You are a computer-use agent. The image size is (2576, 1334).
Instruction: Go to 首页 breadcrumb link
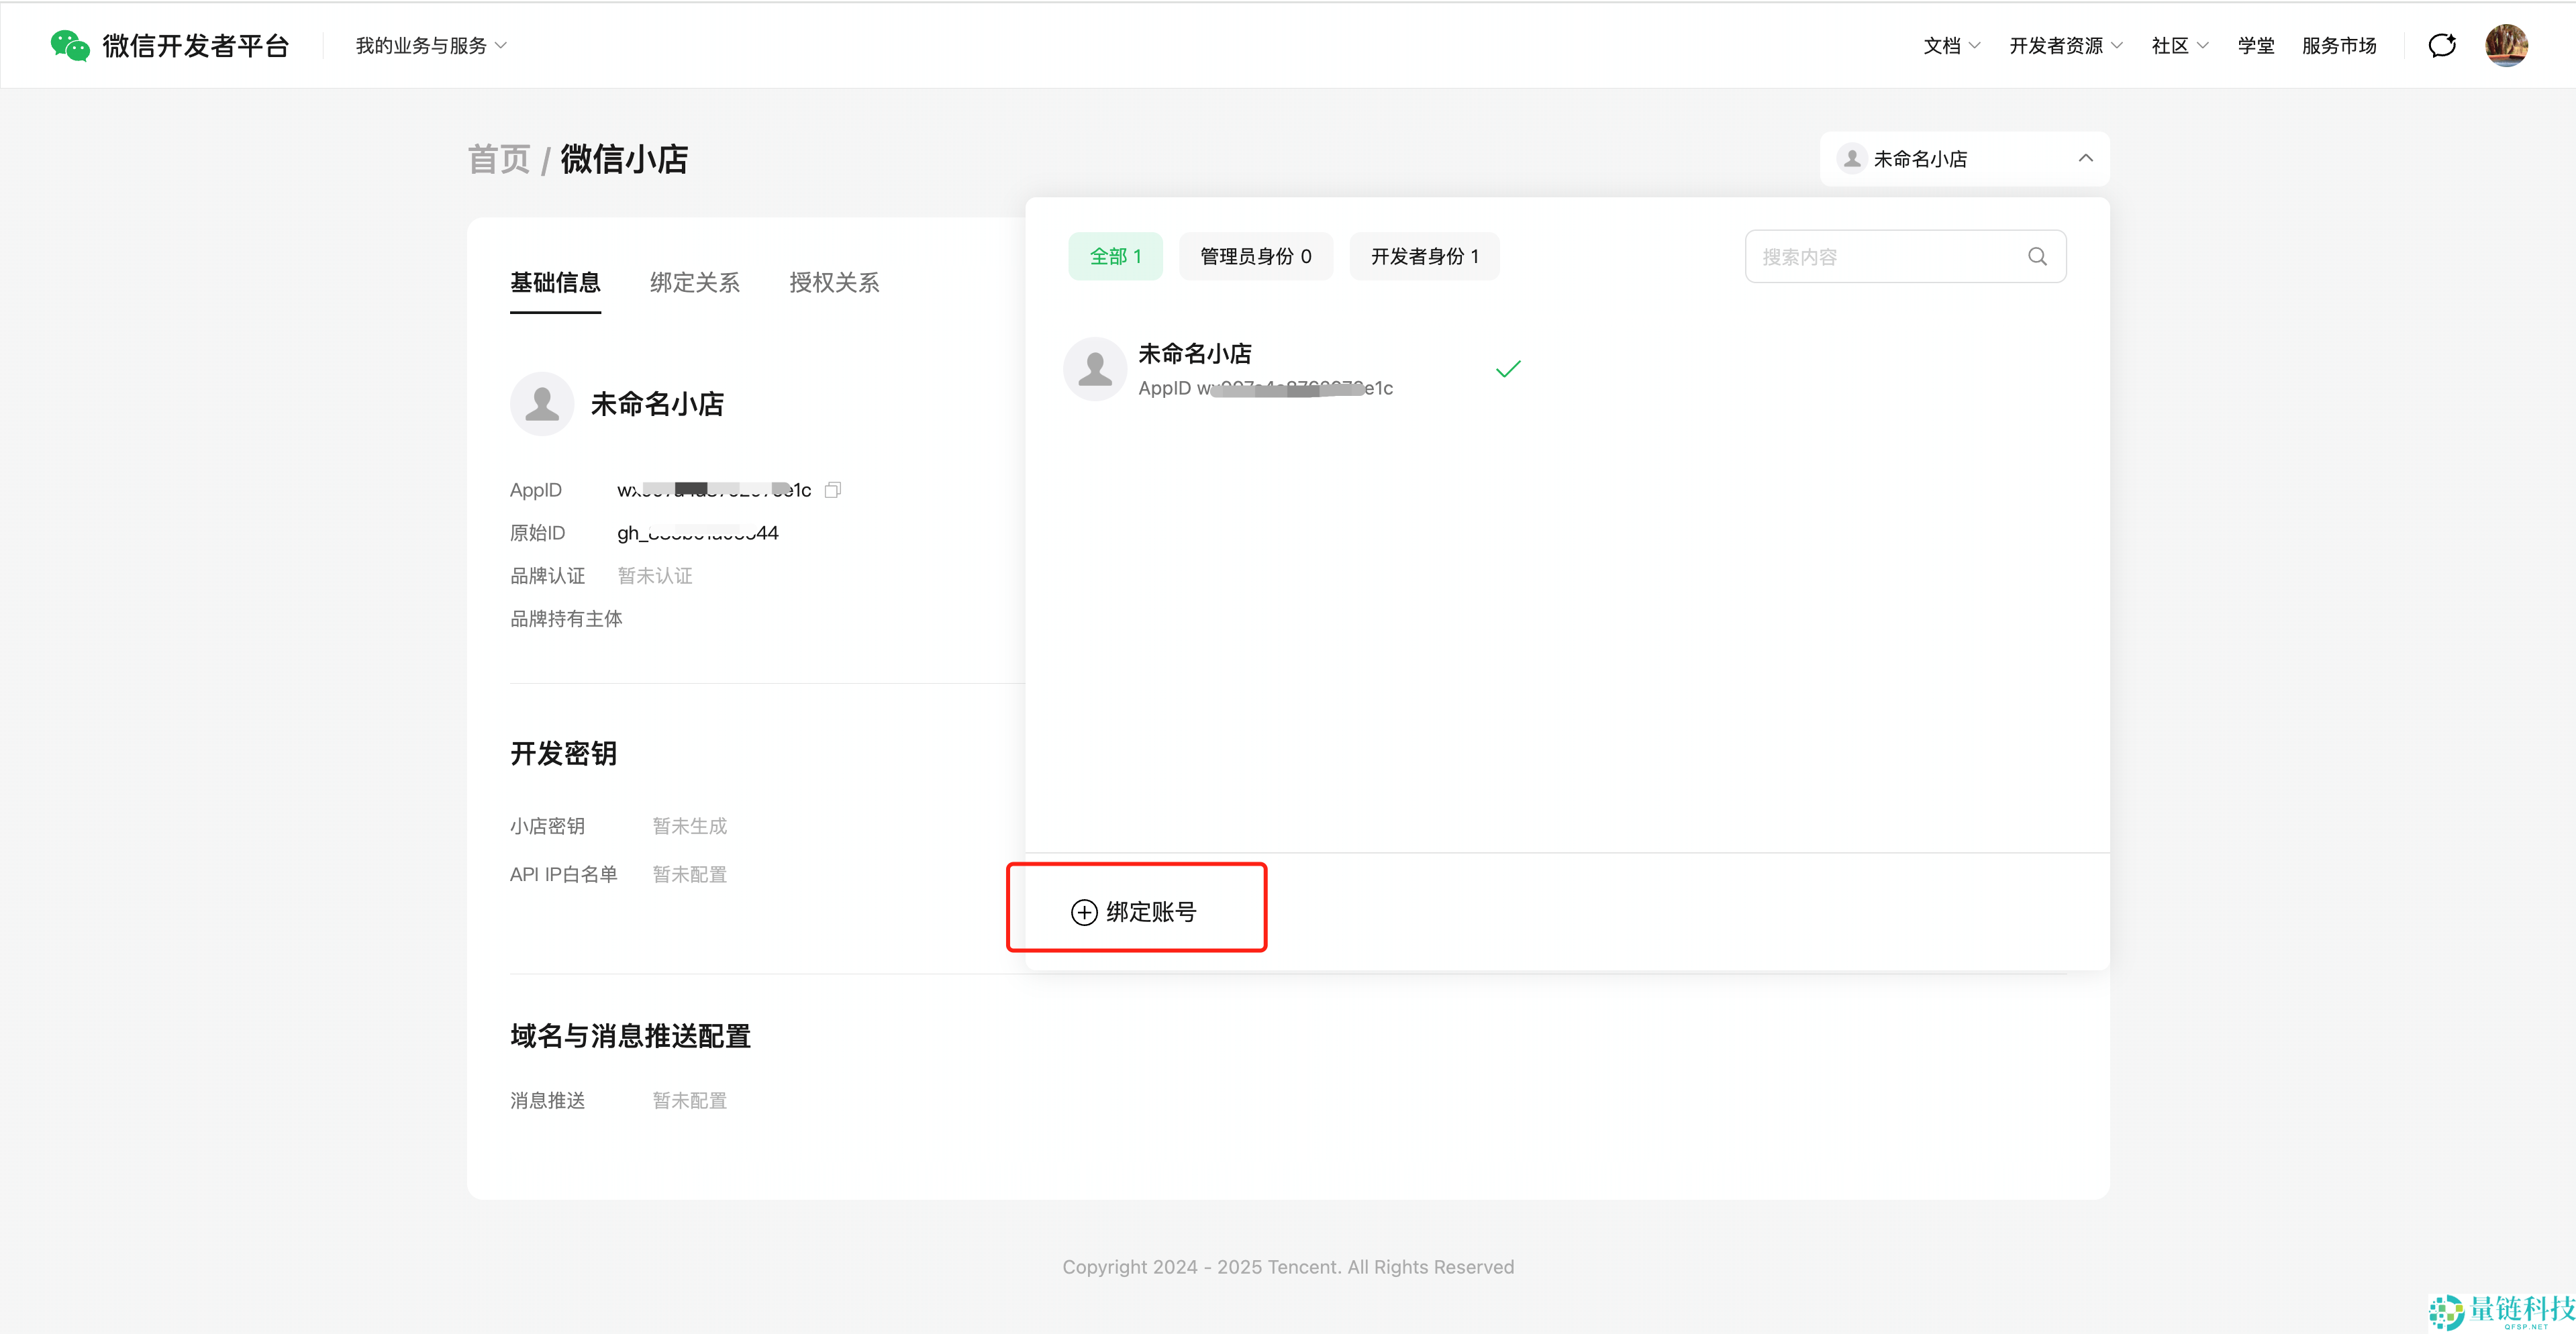499,159
